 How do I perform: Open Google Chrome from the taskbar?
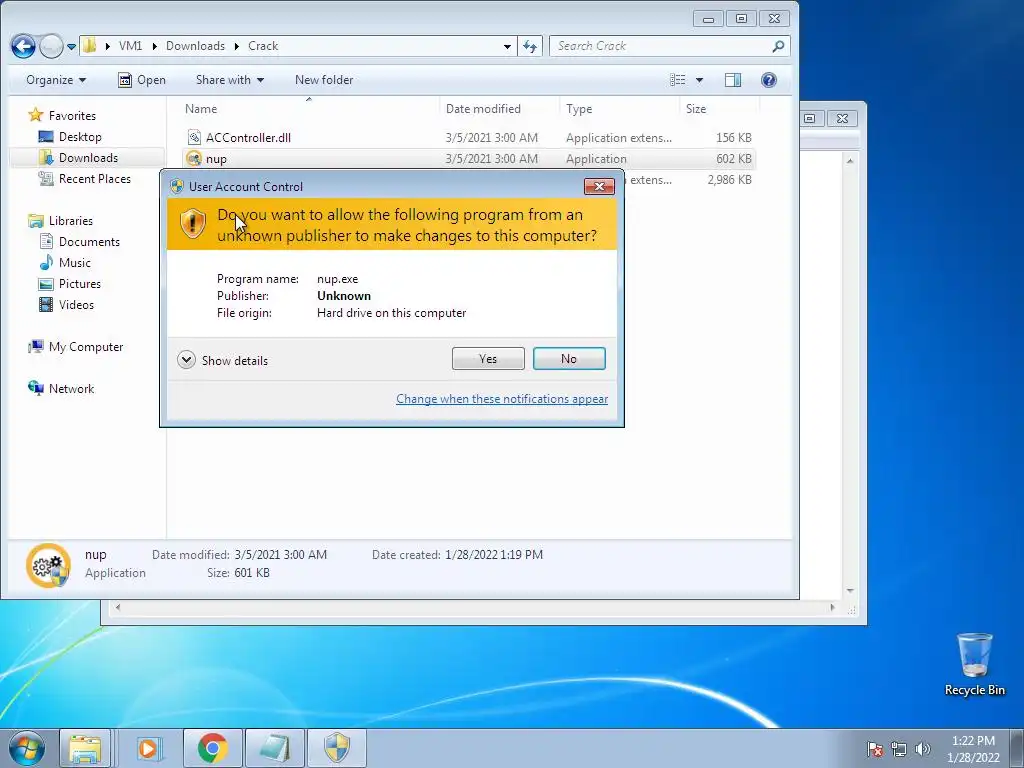212,748
